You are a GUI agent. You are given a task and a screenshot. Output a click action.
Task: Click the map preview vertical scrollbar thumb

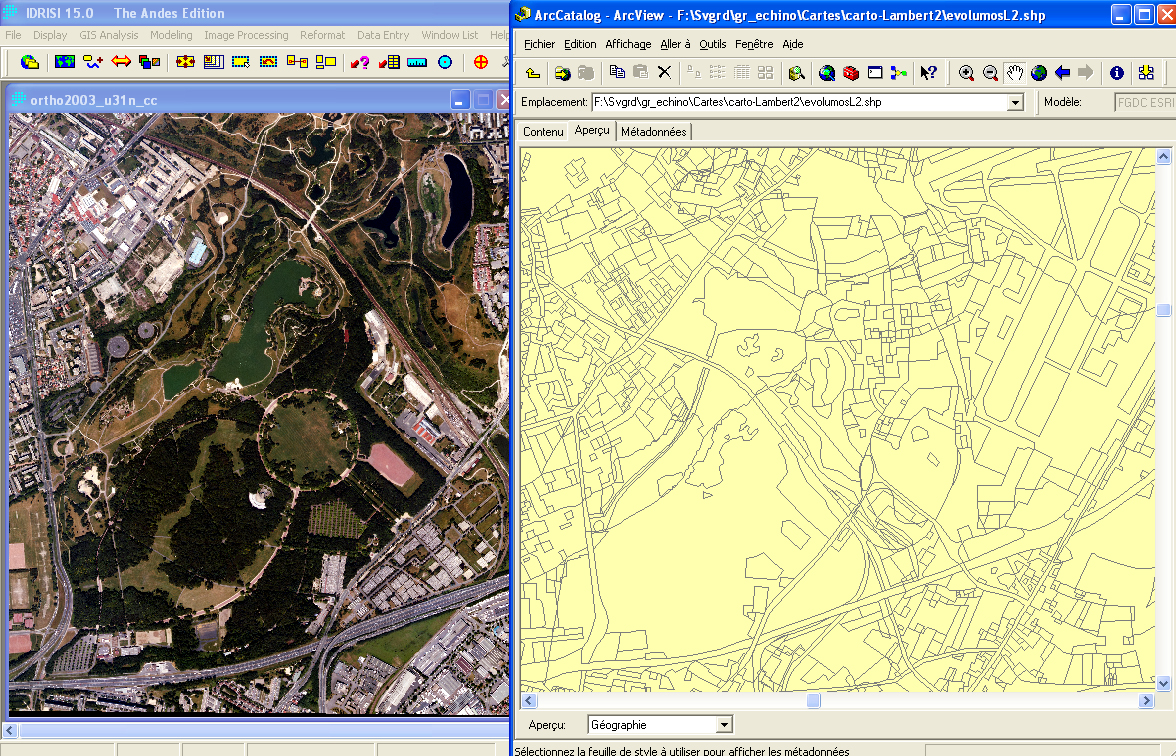click(1163, 311)
